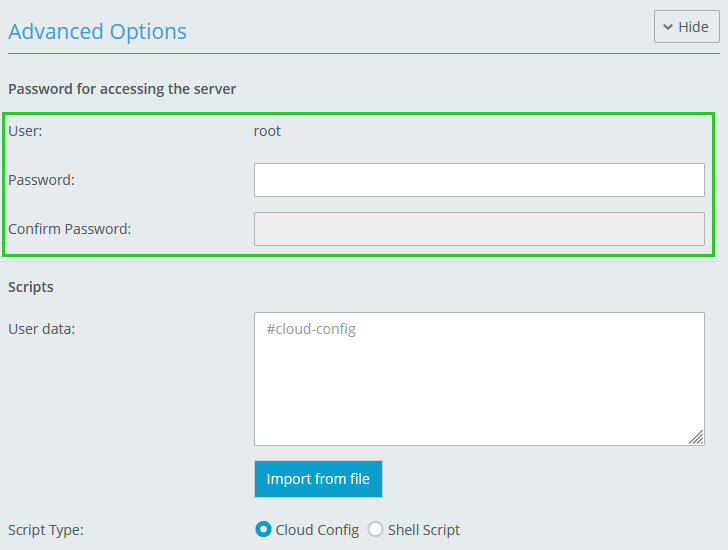This screenshot has height=550, width=728.
Task: Click the 'Password for accessing the server' heading
Action: coord(122,89)
